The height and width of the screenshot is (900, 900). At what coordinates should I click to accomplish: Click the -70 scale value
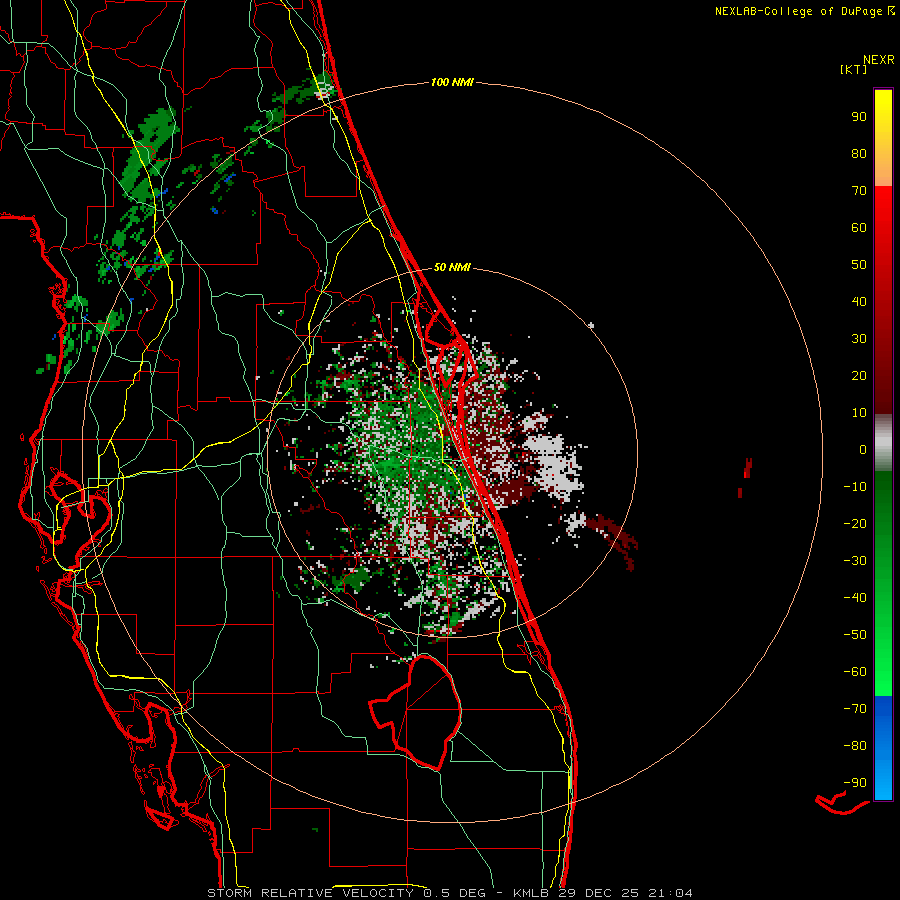[855, 708]
